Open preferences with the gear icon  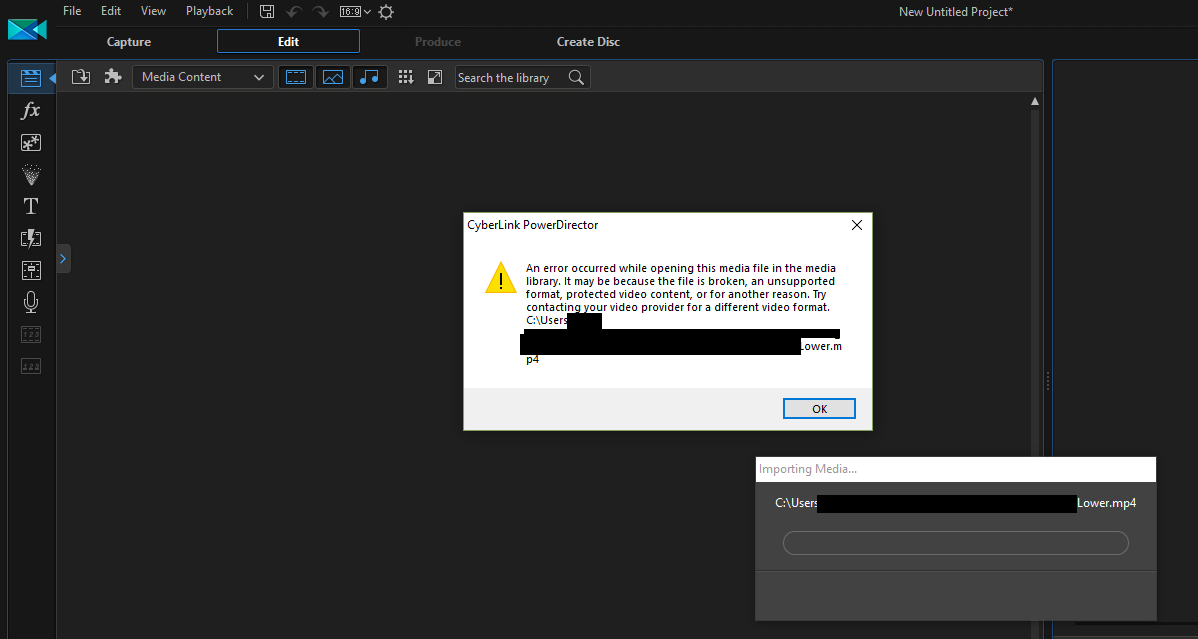(387, 11)
